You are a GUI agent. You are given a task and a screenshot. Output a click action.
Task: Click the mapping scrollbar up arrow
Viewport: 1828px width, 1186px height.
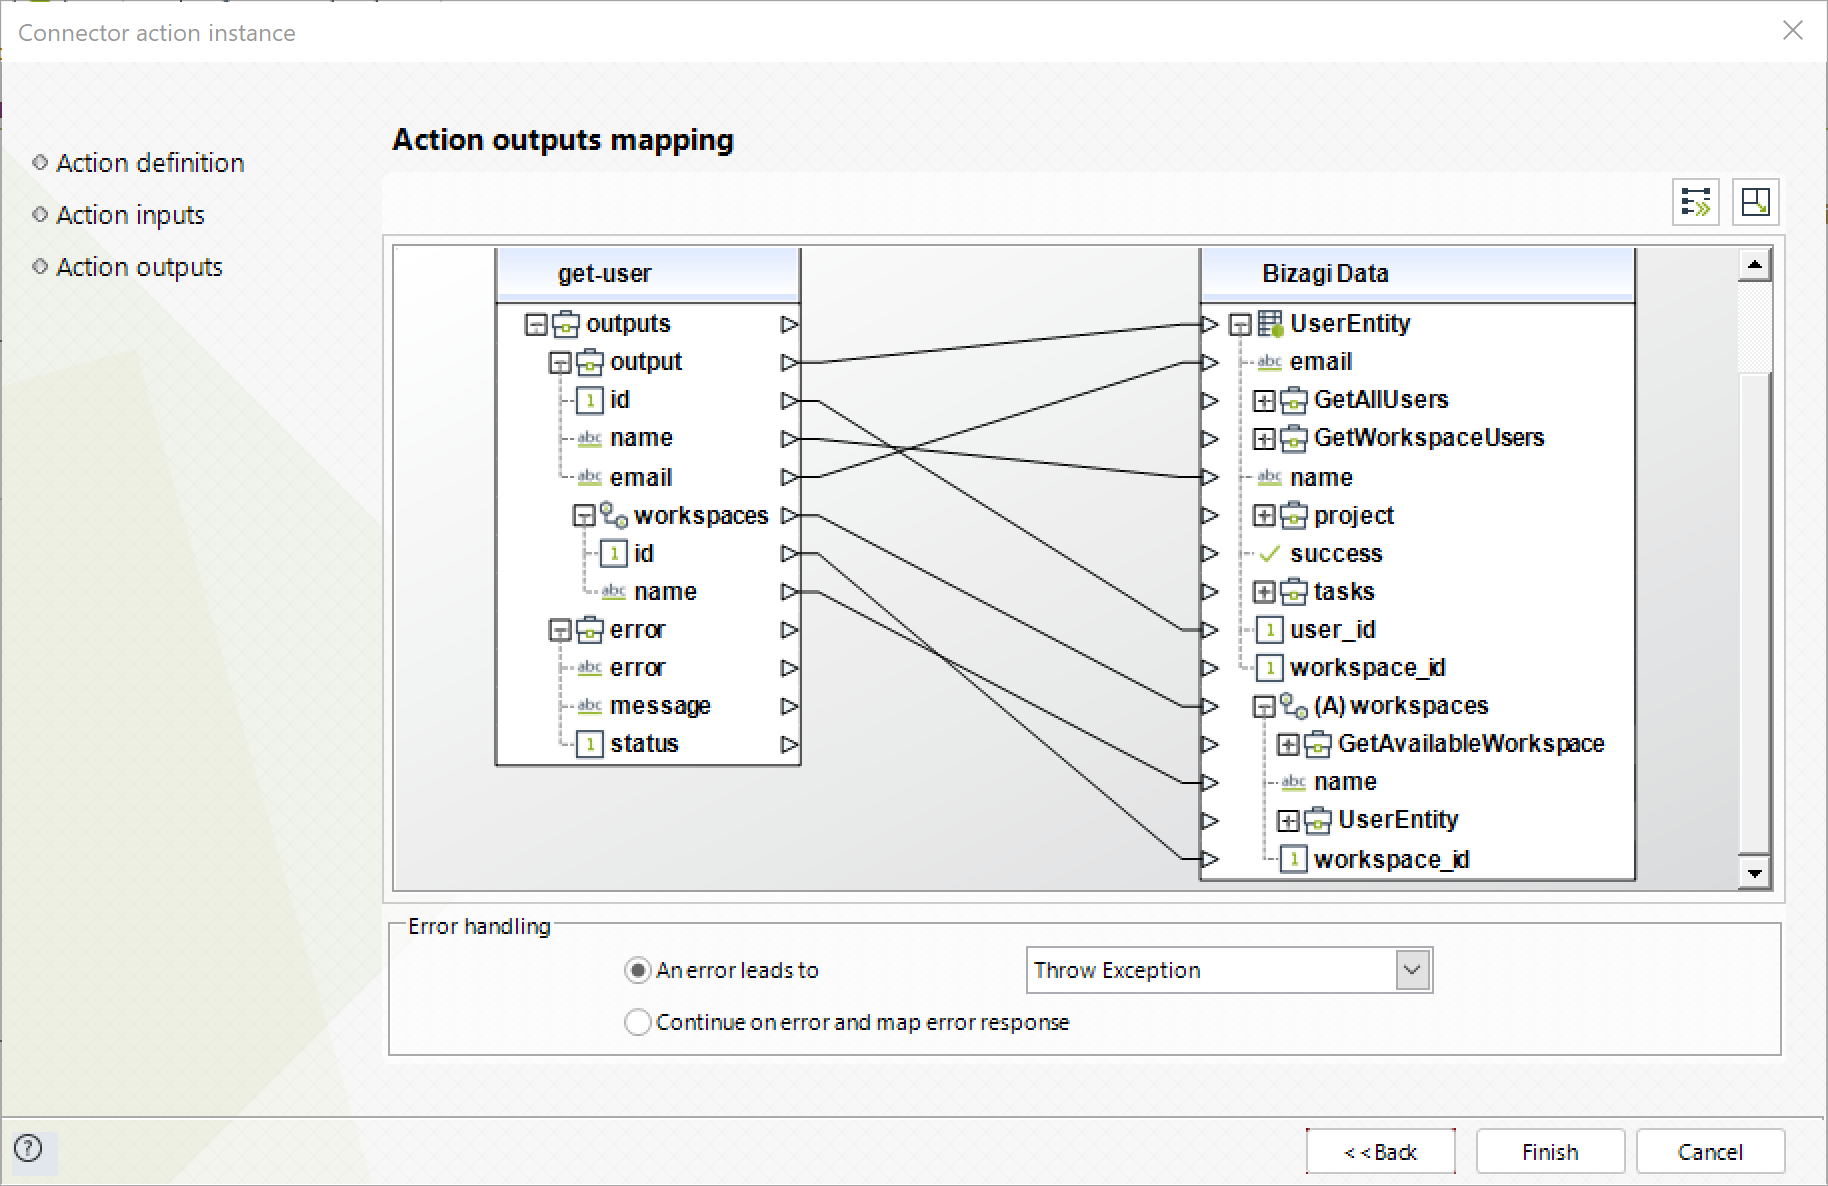pos(1755,265)
